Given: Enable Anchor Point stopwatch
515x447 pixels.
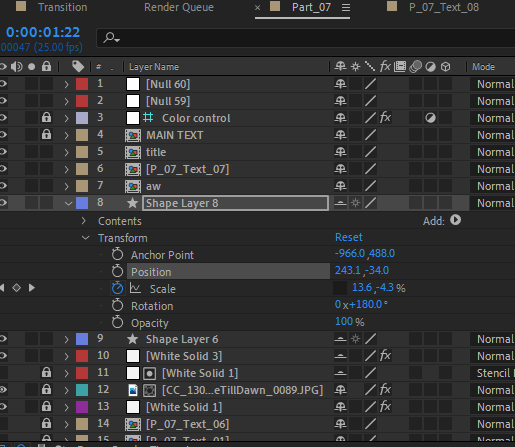Looking at the screenshot, I should 117,254.
